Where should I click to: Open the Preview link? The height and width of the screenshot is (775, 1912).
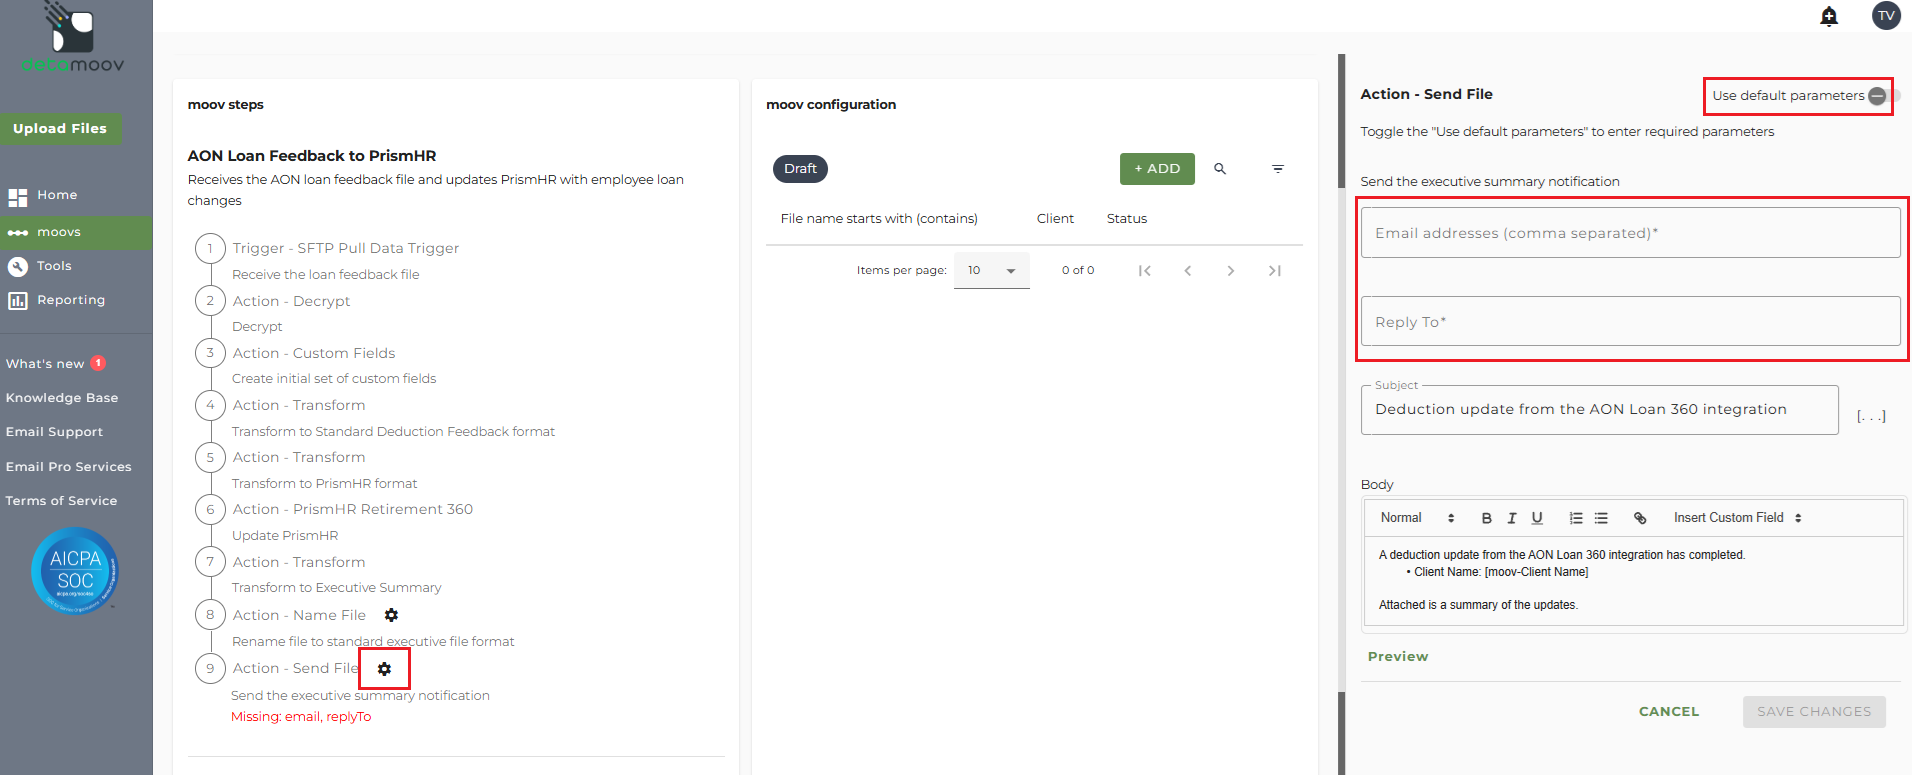[1398, 657]
